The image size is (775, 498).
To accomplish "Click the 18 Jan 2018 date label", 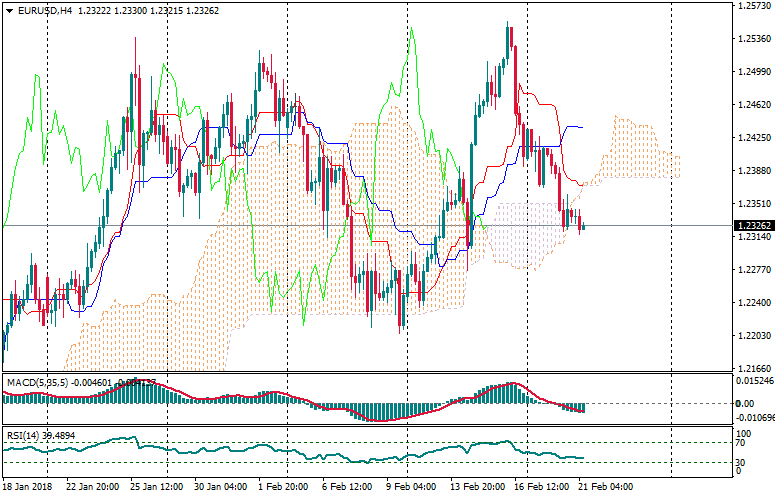I will 25,486.
